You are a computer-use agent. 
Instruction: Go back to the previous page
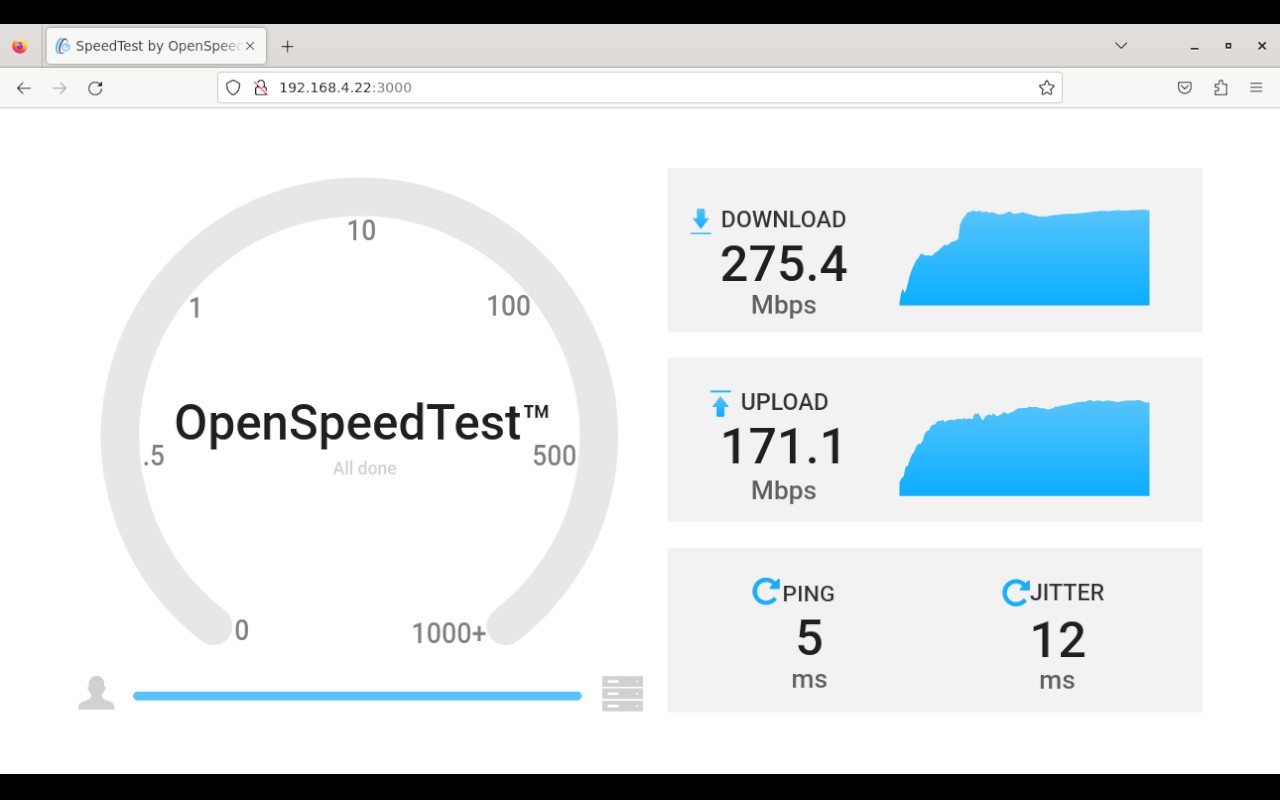point(24,88)
